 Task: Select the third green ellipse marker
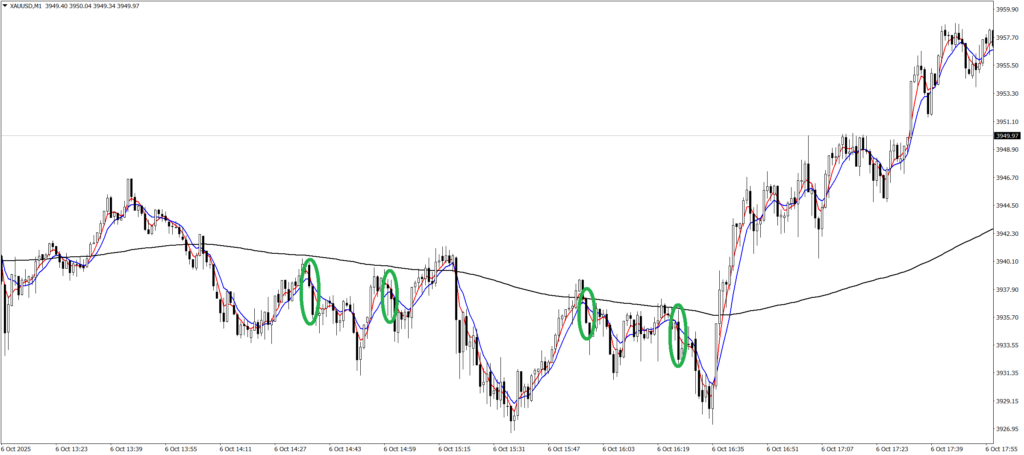coord(587,313)
